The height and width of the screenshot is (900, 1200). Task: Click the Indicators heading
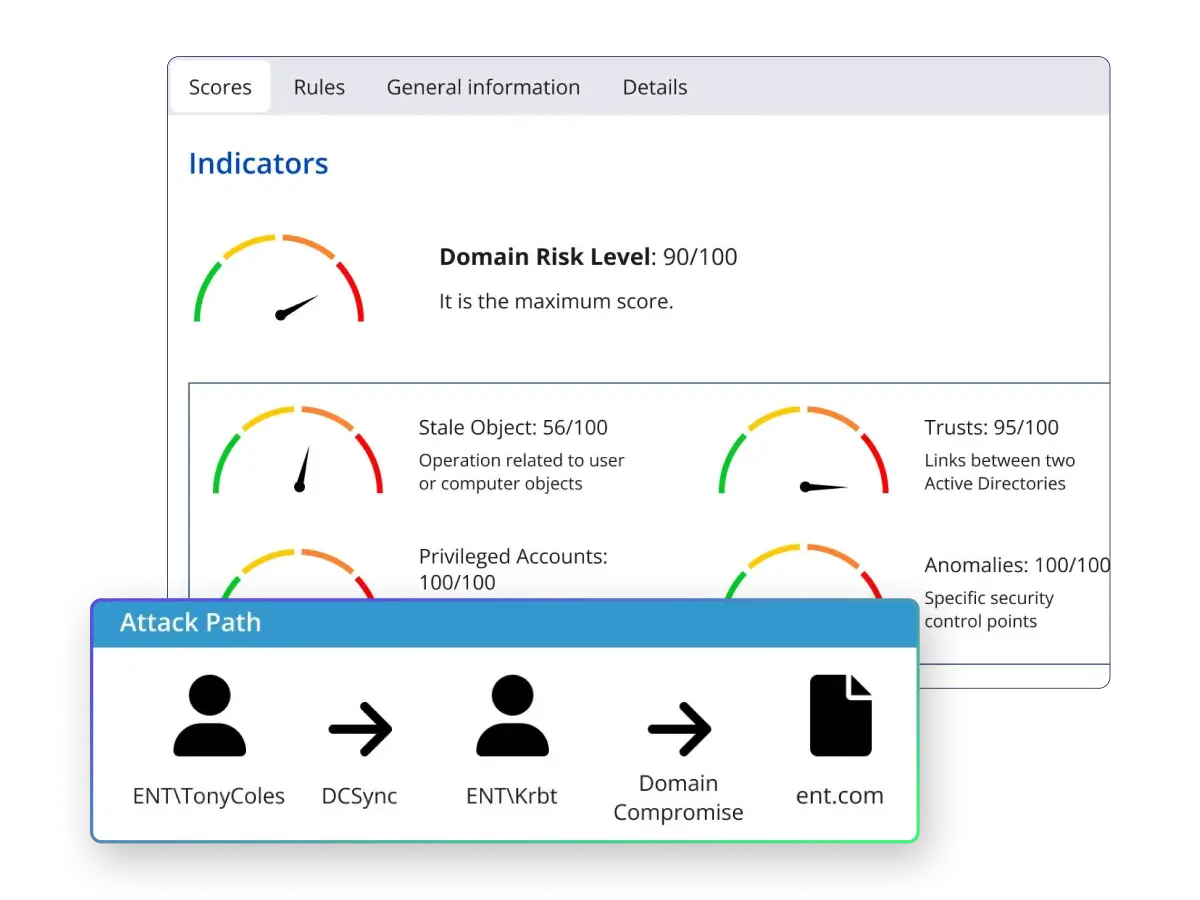pos(258,164)
